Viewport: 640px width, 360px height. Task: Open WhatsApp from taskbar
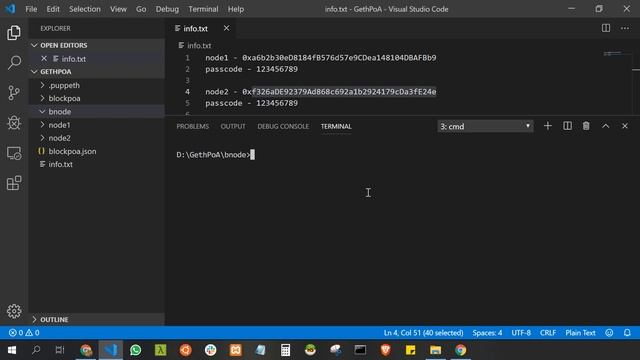[136, 350]
